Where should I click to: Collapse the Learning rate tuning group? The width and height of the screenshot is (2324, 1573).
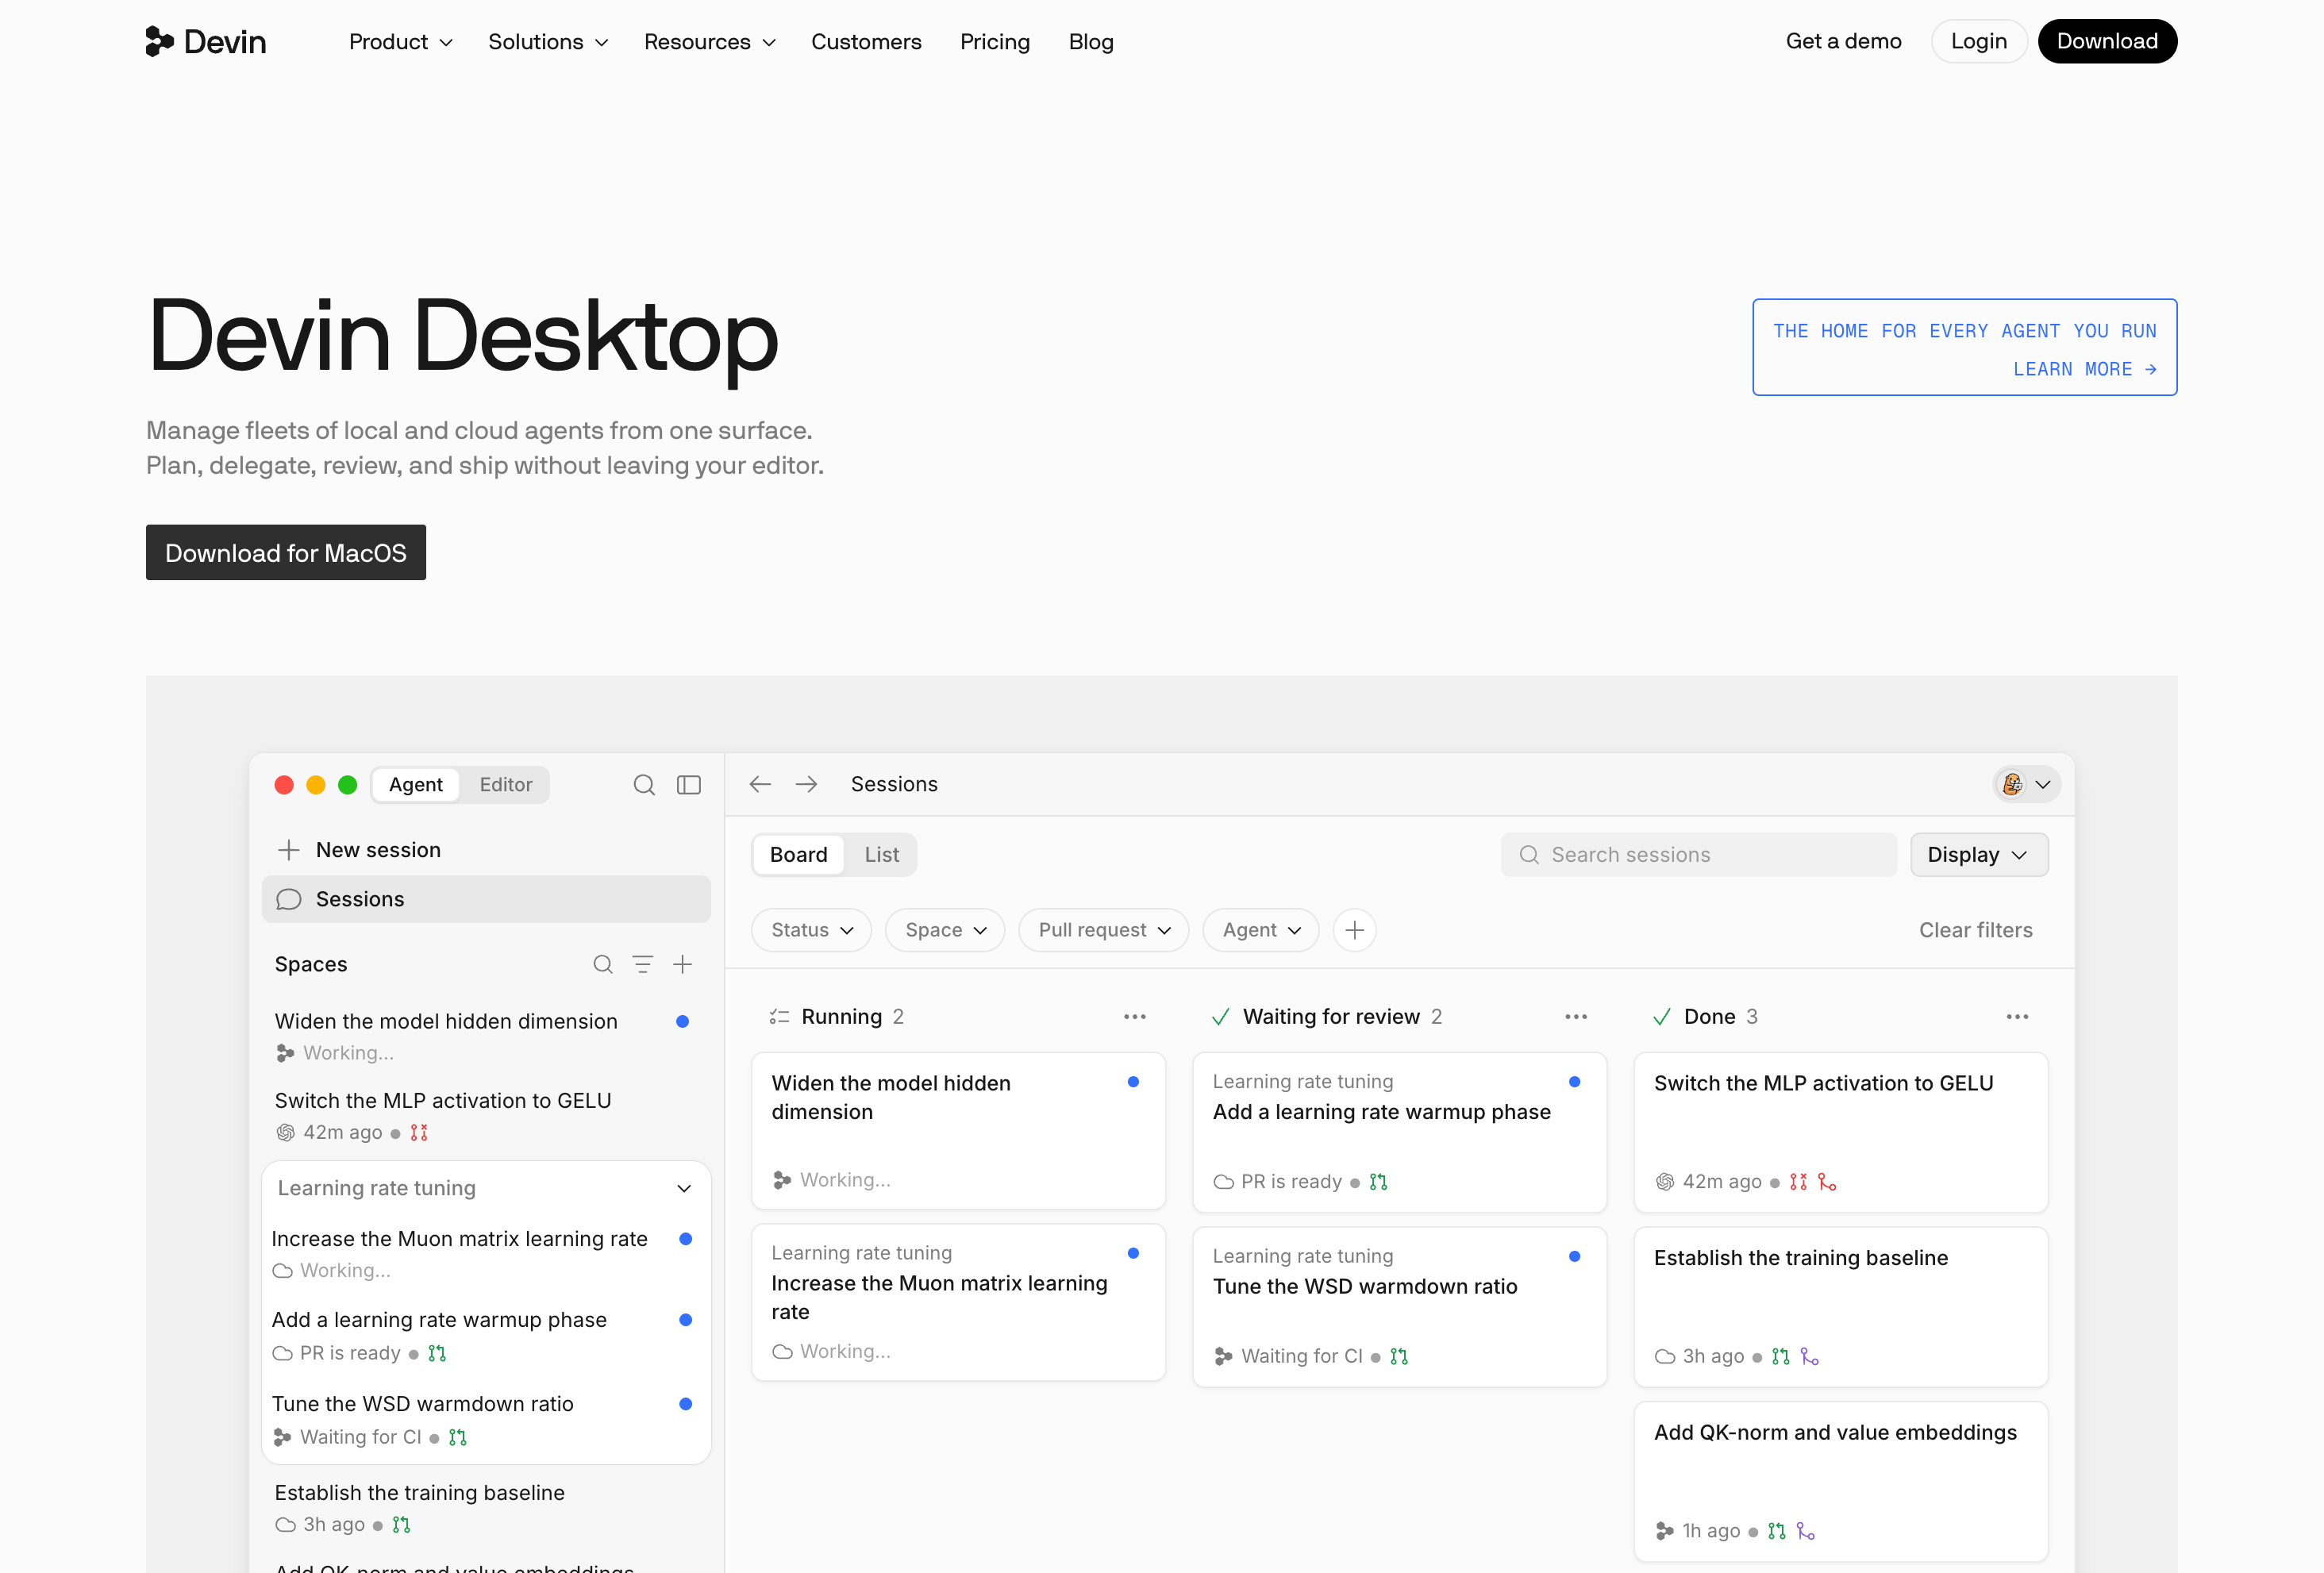684,1188
